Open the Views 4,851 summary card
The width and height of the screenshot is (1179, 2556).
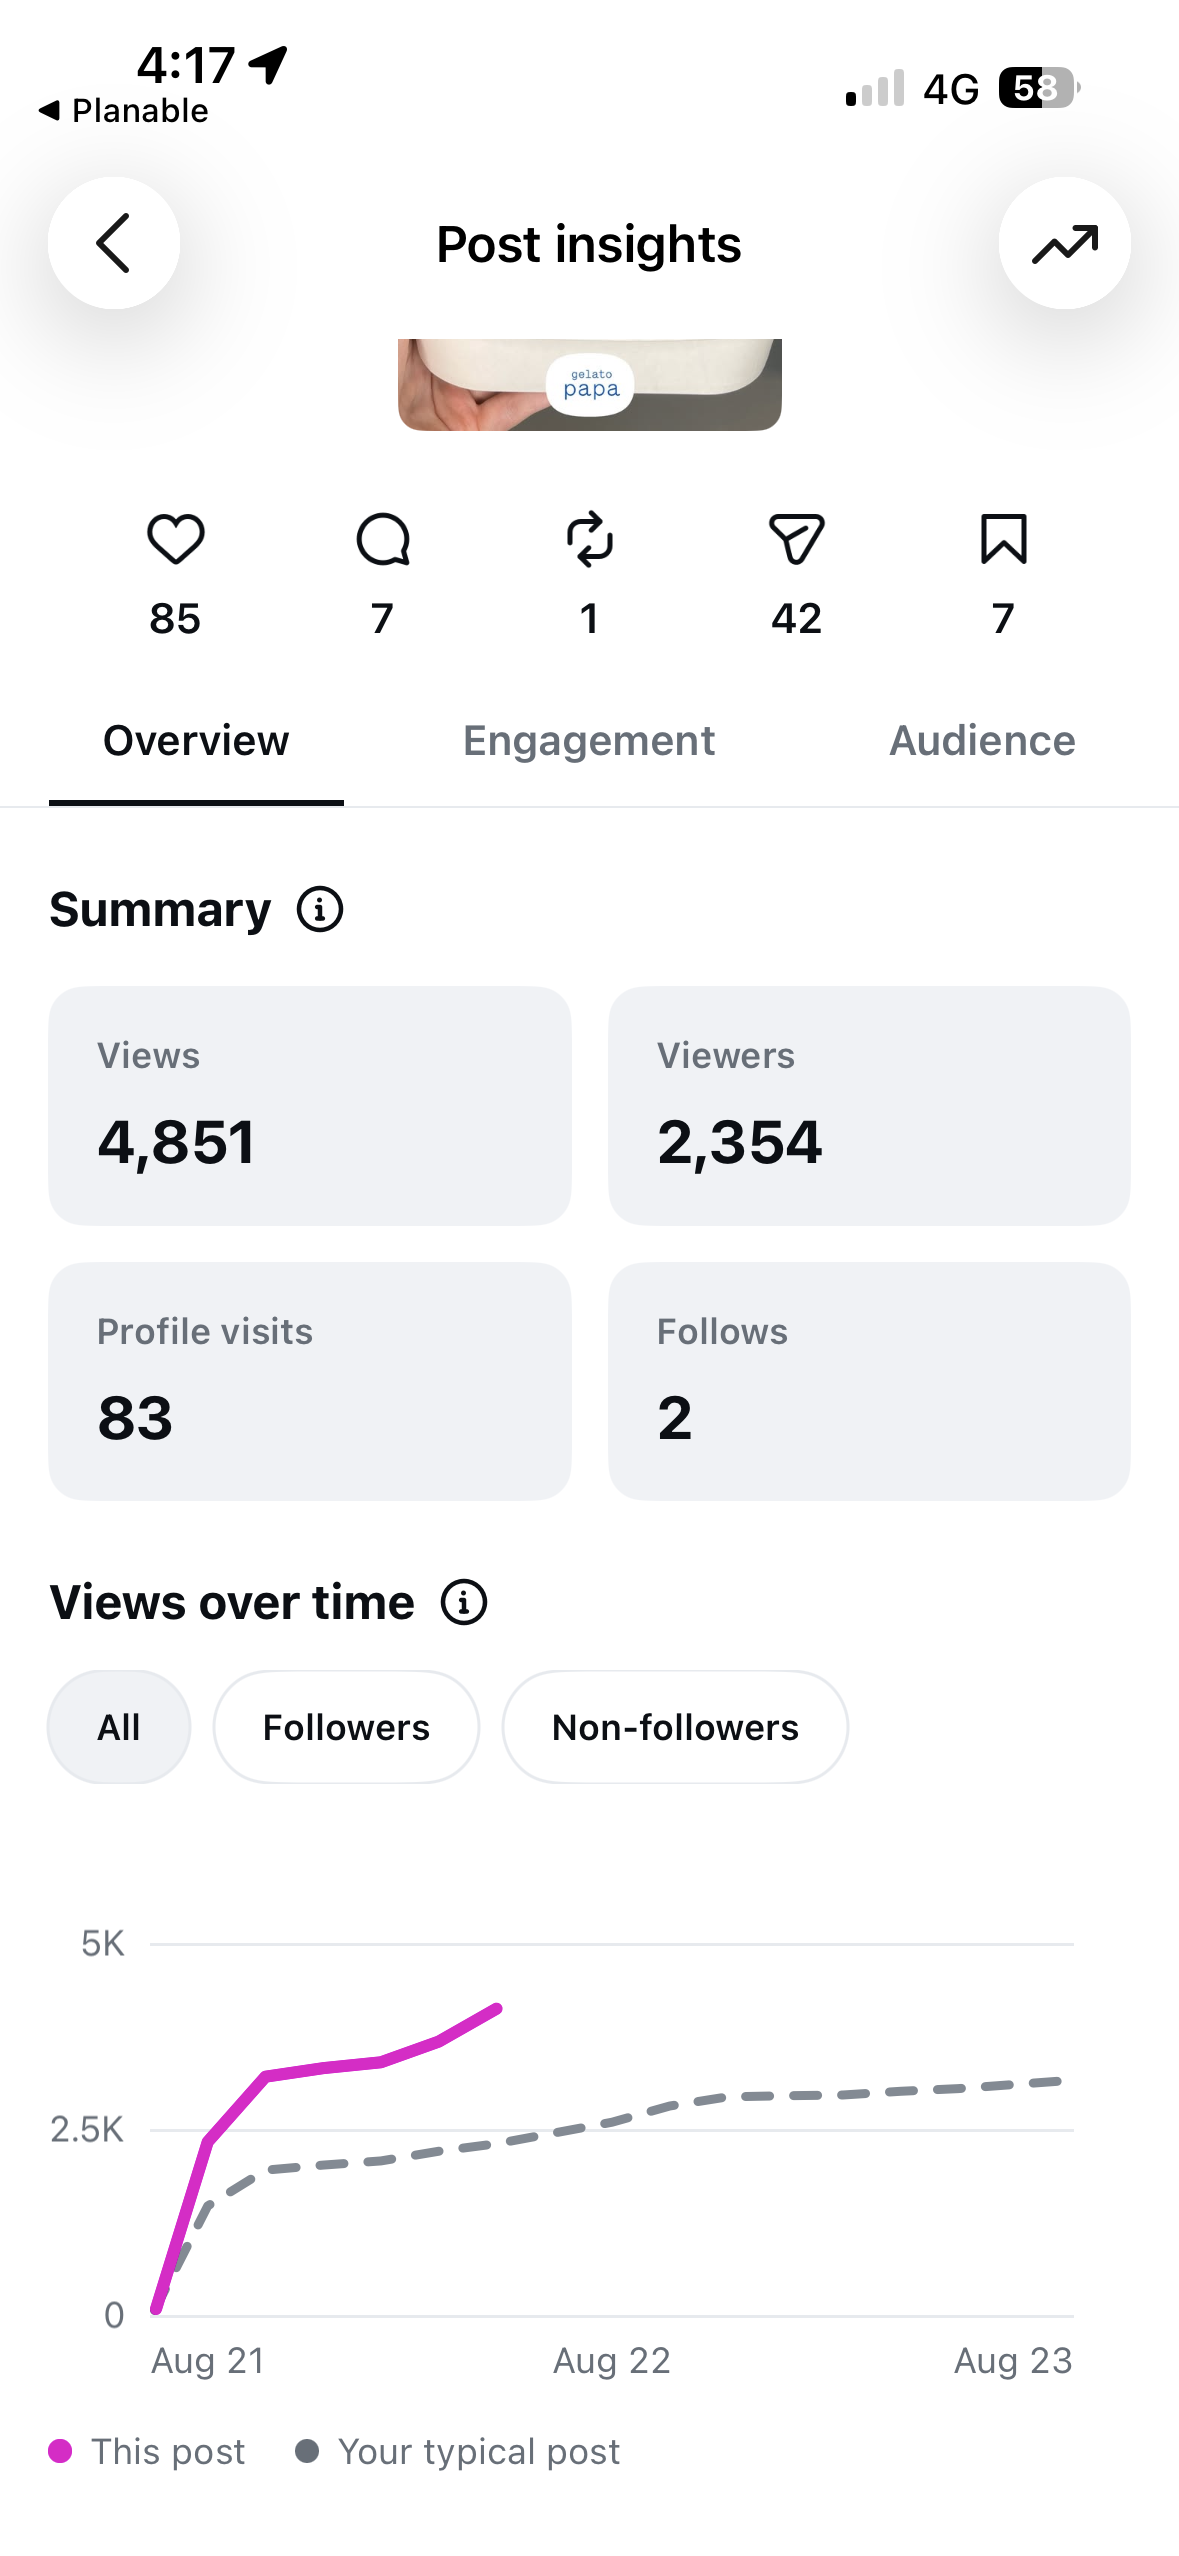[310, 1106]
